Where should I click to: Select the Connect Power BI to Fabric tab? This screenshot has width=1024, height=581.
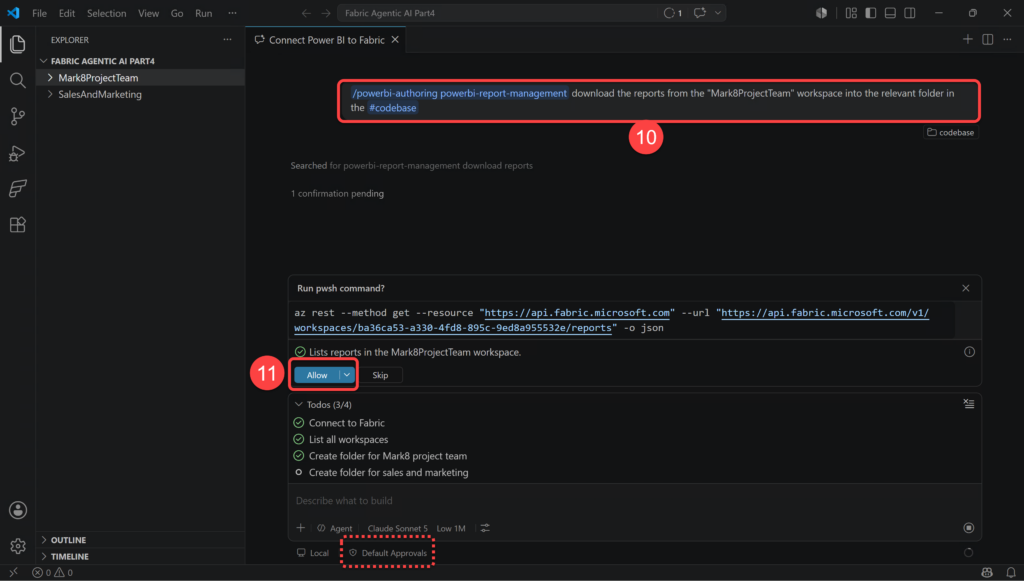326,40
